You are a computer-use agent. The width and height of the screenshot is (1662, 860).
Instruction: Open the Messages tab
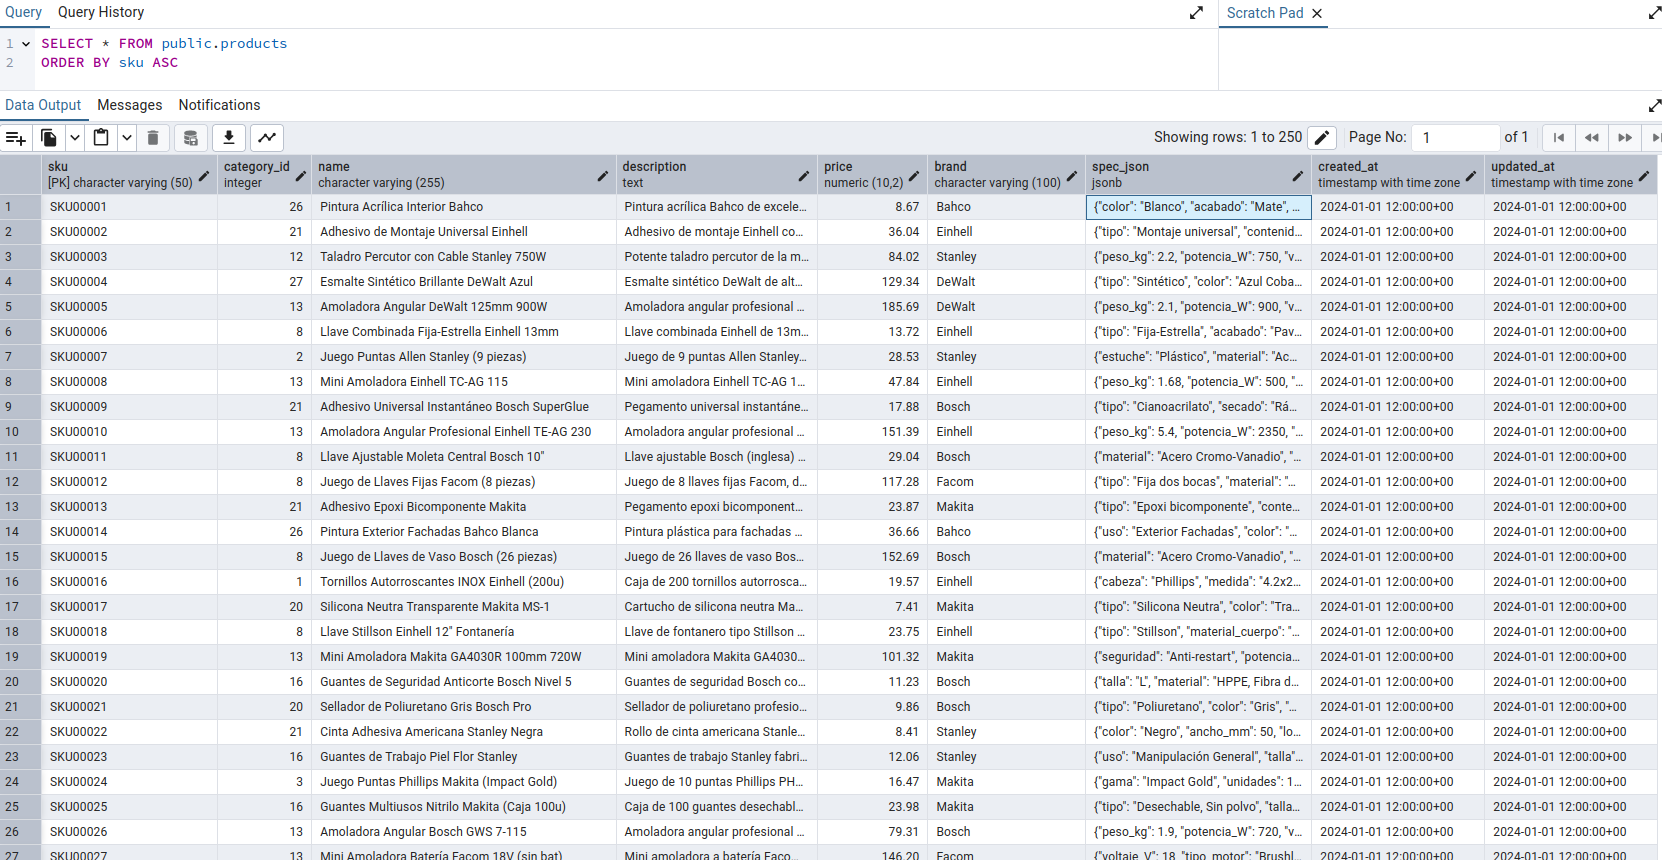tap(130, 105)
